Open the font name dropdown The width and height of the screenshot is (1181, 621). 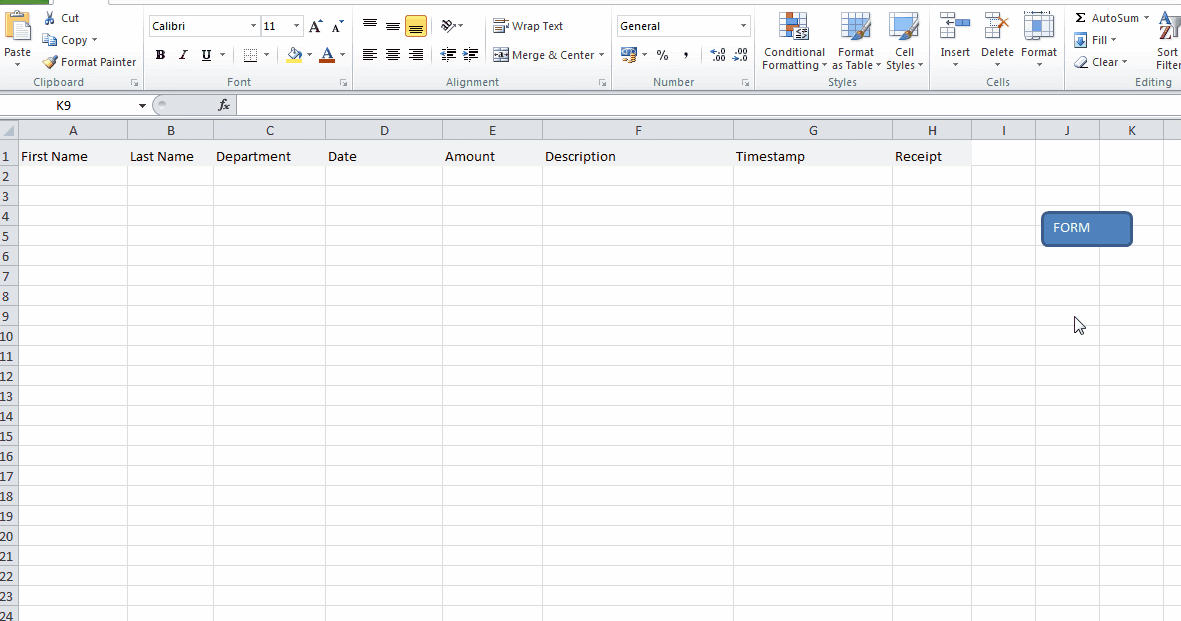click(252, 25)
